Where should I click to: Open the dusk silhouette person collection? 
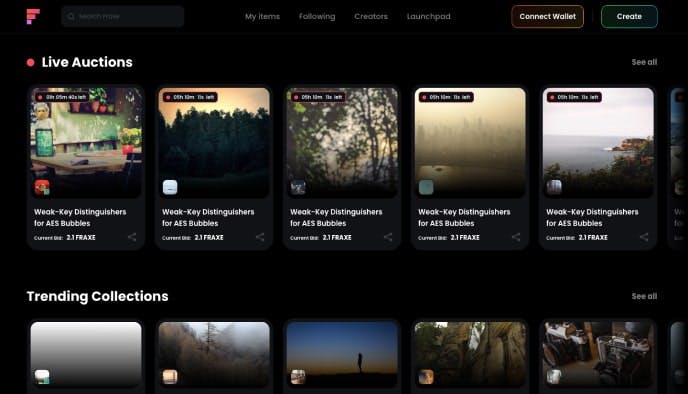pyautogui.click(x=342, y=355)
